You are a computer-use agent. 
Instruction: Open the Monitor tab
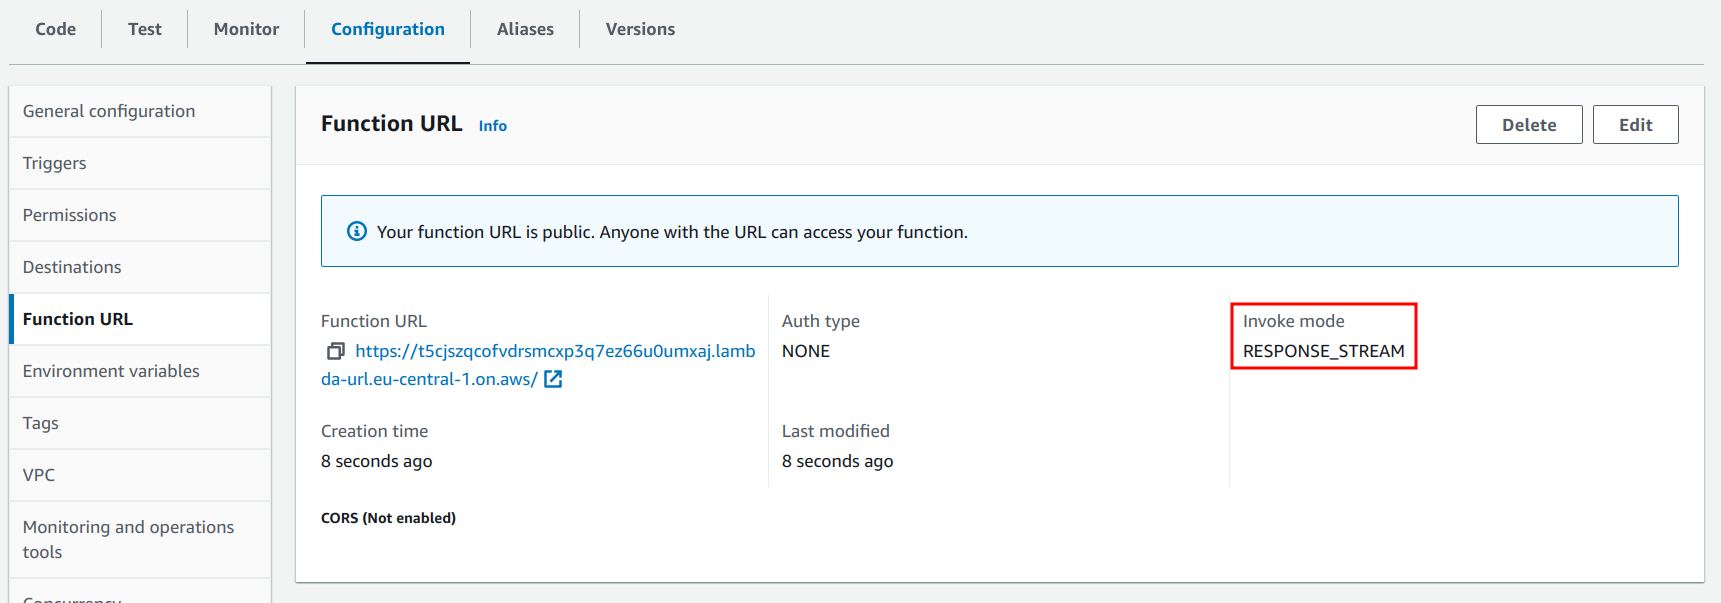pos(247,29)
